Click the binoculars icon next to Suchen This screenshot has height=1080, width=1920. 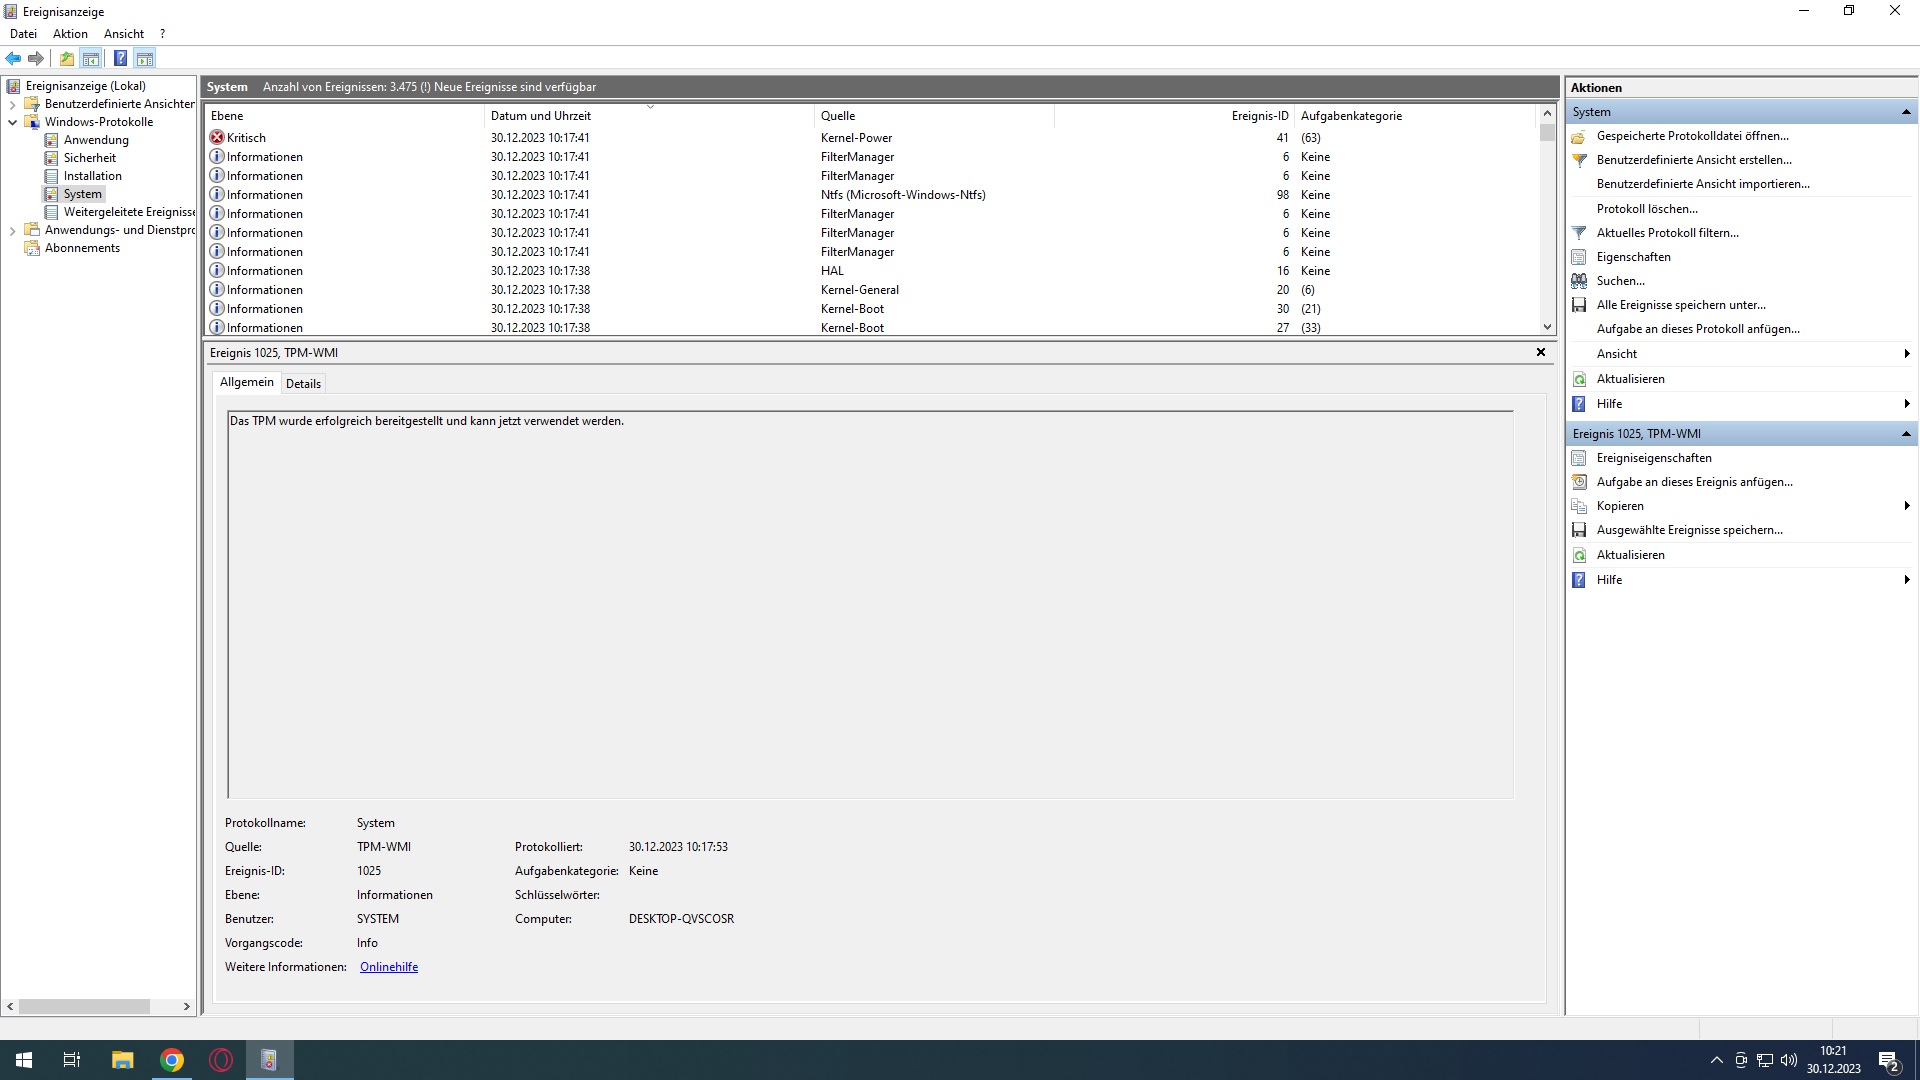tap(1579, 281)
